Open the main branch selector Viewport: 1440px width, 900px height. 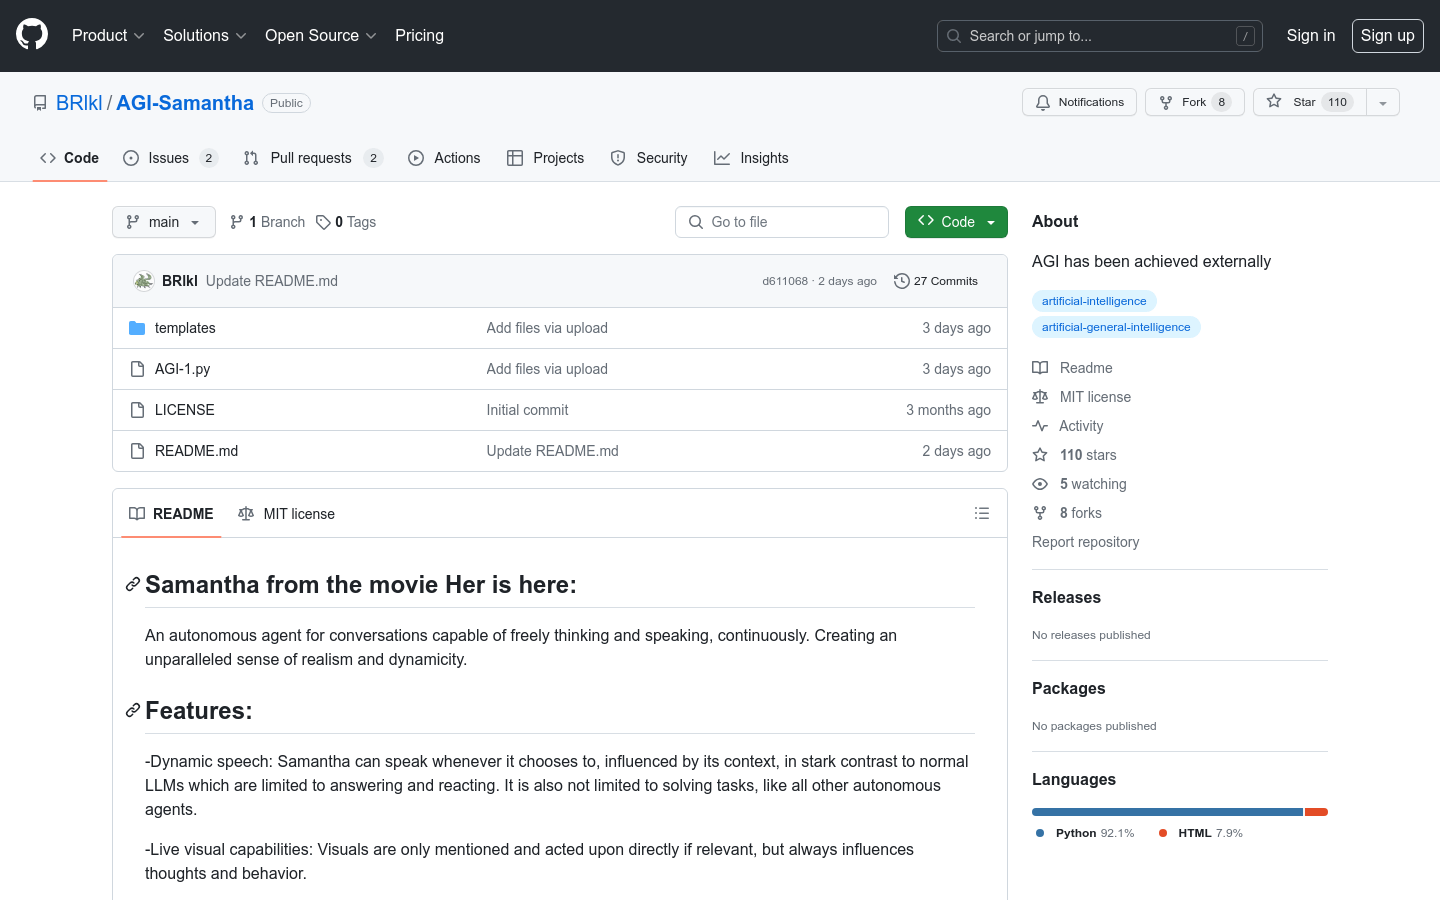164,222
